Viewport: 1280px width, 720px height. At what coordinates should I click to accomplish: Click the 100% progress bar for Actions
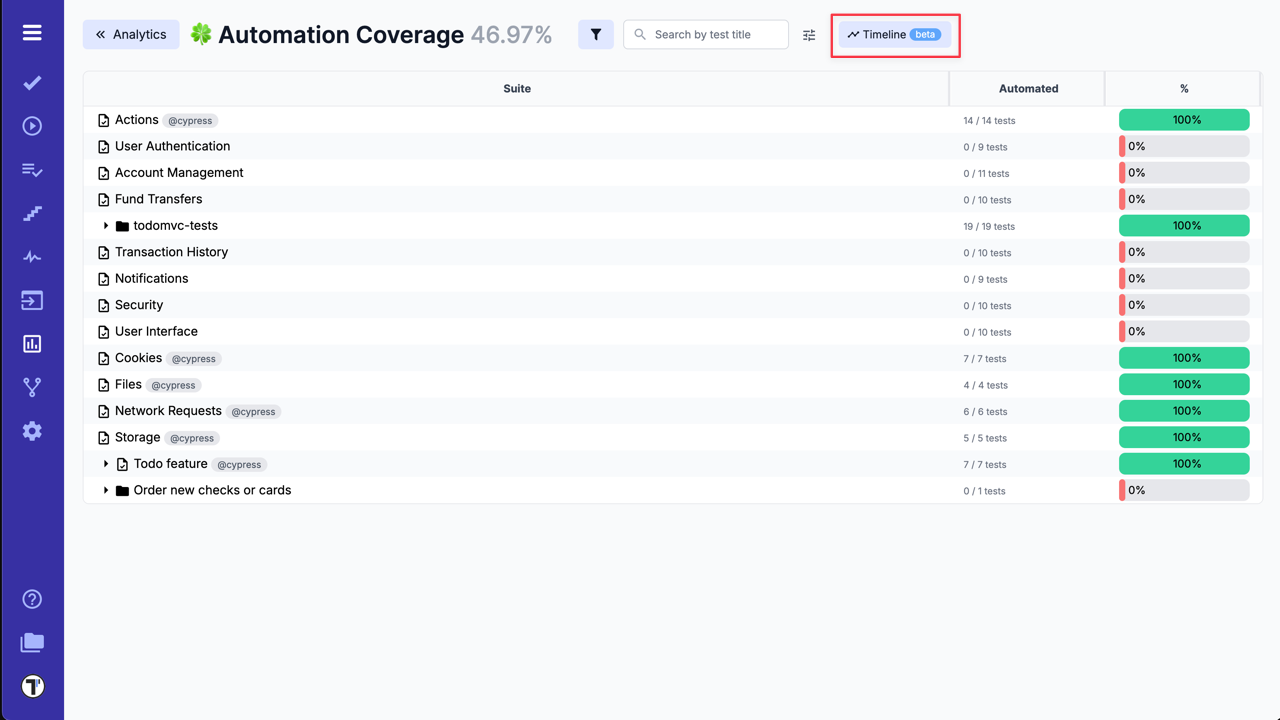[1184, 120]
